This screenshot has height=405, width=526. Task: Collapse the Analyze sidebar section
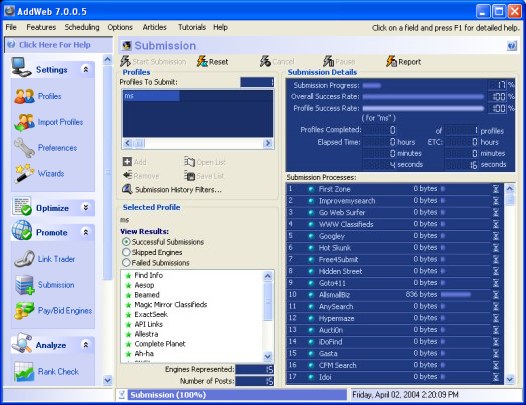tap(86, 345)
